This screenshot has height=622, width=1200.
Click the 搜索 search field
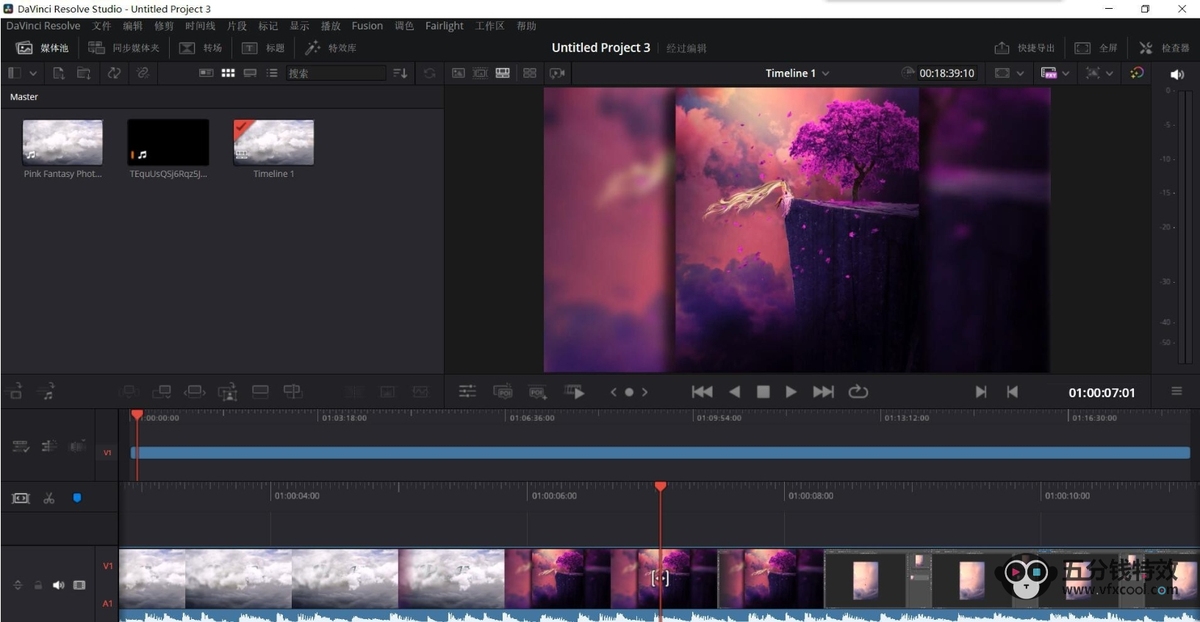[x=335, y=73]
